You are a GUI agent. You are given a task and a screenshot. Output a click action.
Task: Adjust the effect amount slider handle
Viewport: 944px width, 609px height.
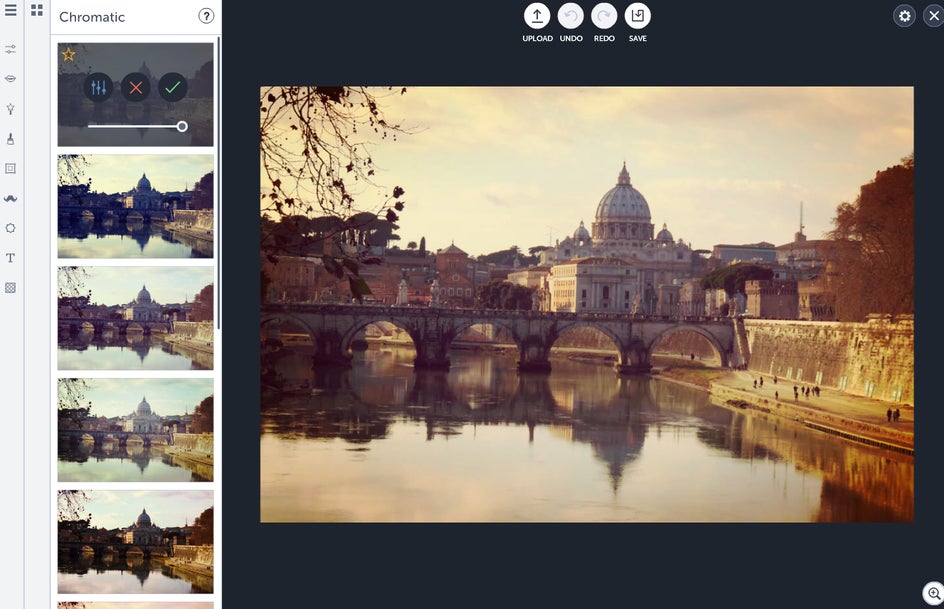[x=182, y=126]
